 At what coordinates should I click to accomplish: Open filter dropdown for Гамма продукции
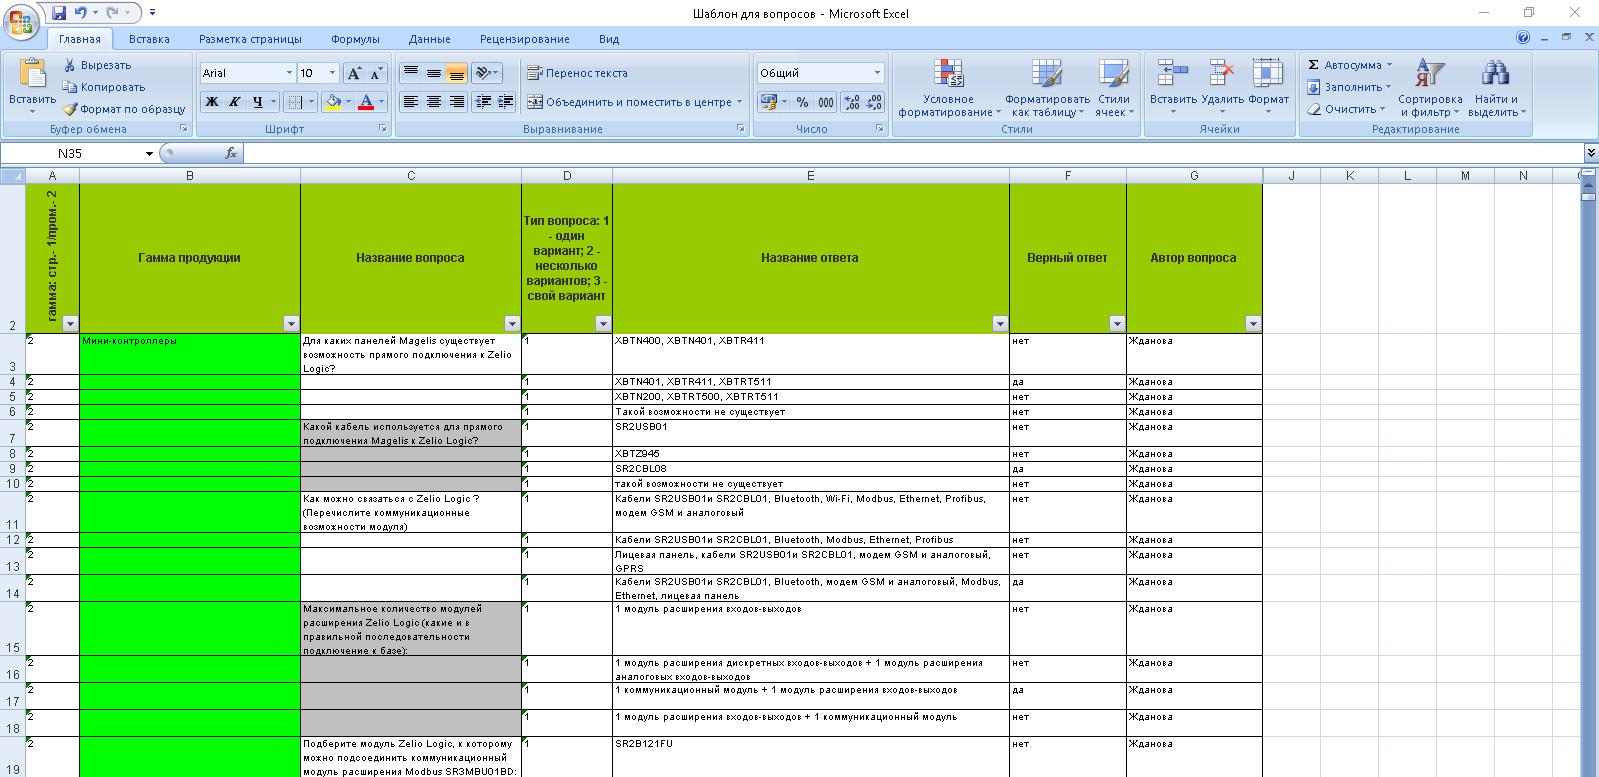(291, 323)
